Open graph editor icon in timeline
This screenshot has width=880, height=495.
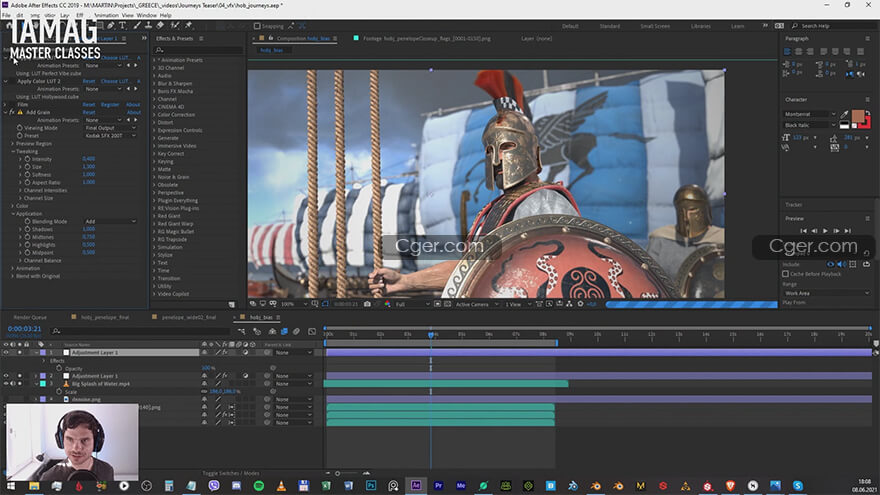pos(312,332)
